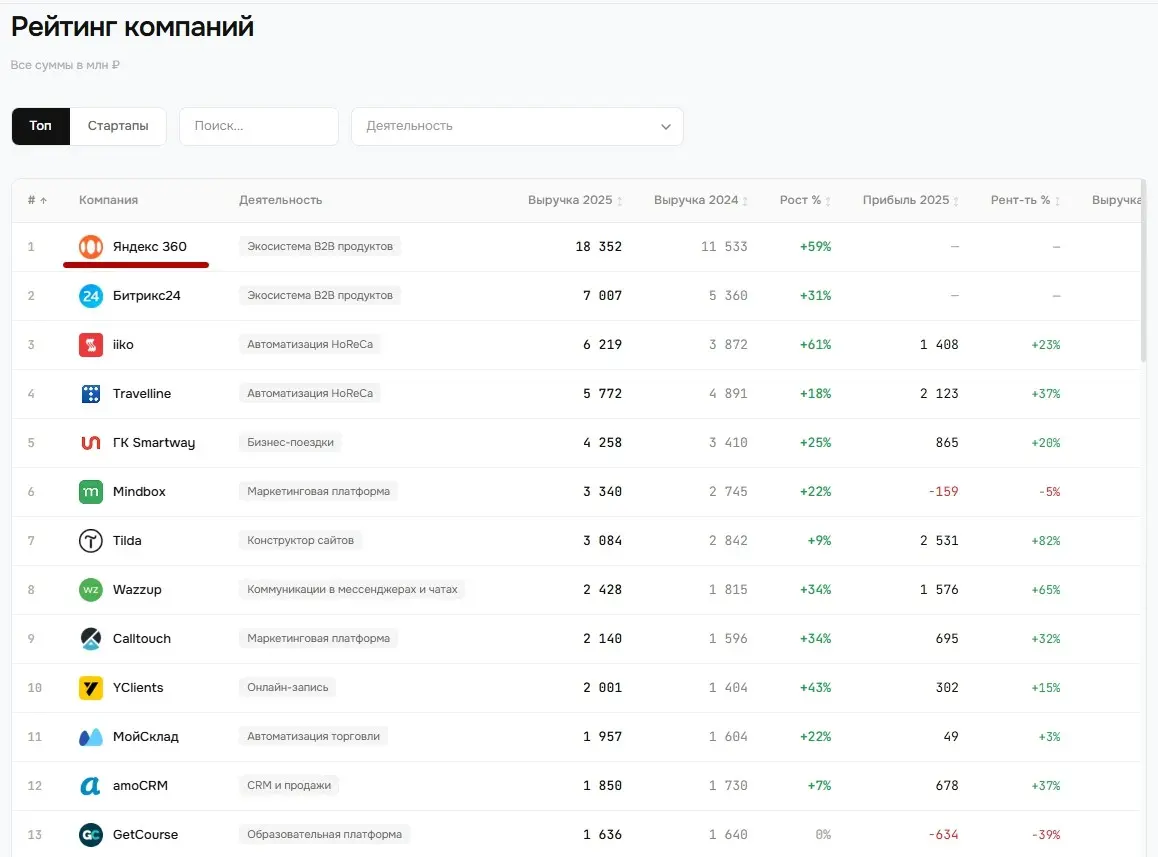
Task: Click the Бизнес-поездки tag
Action: coord(290,443)
